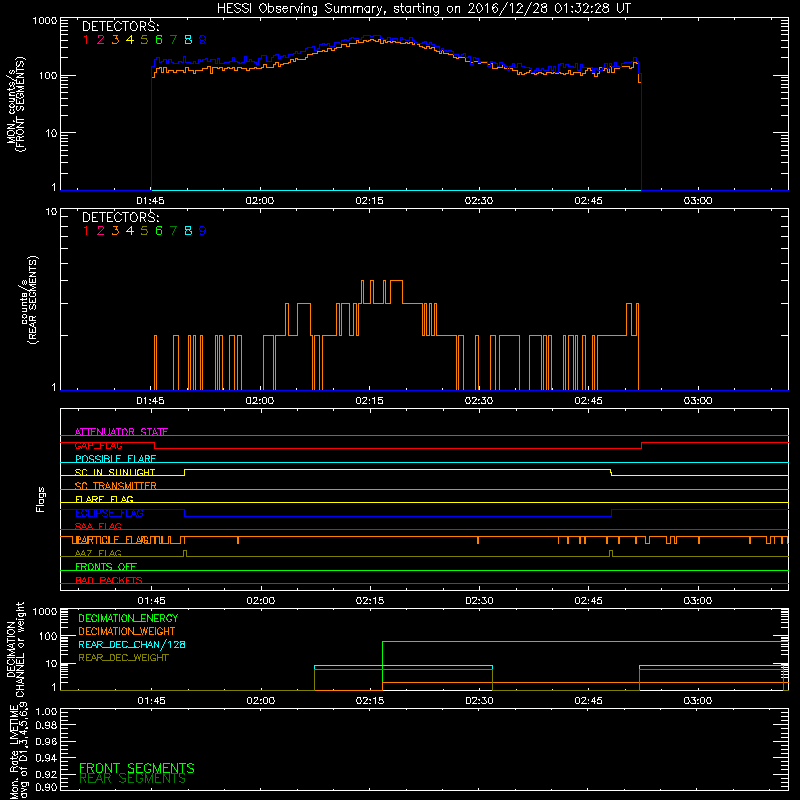
Task: Select the SC IN SUNLIGHT flag label
Action: tap(115, 472)
